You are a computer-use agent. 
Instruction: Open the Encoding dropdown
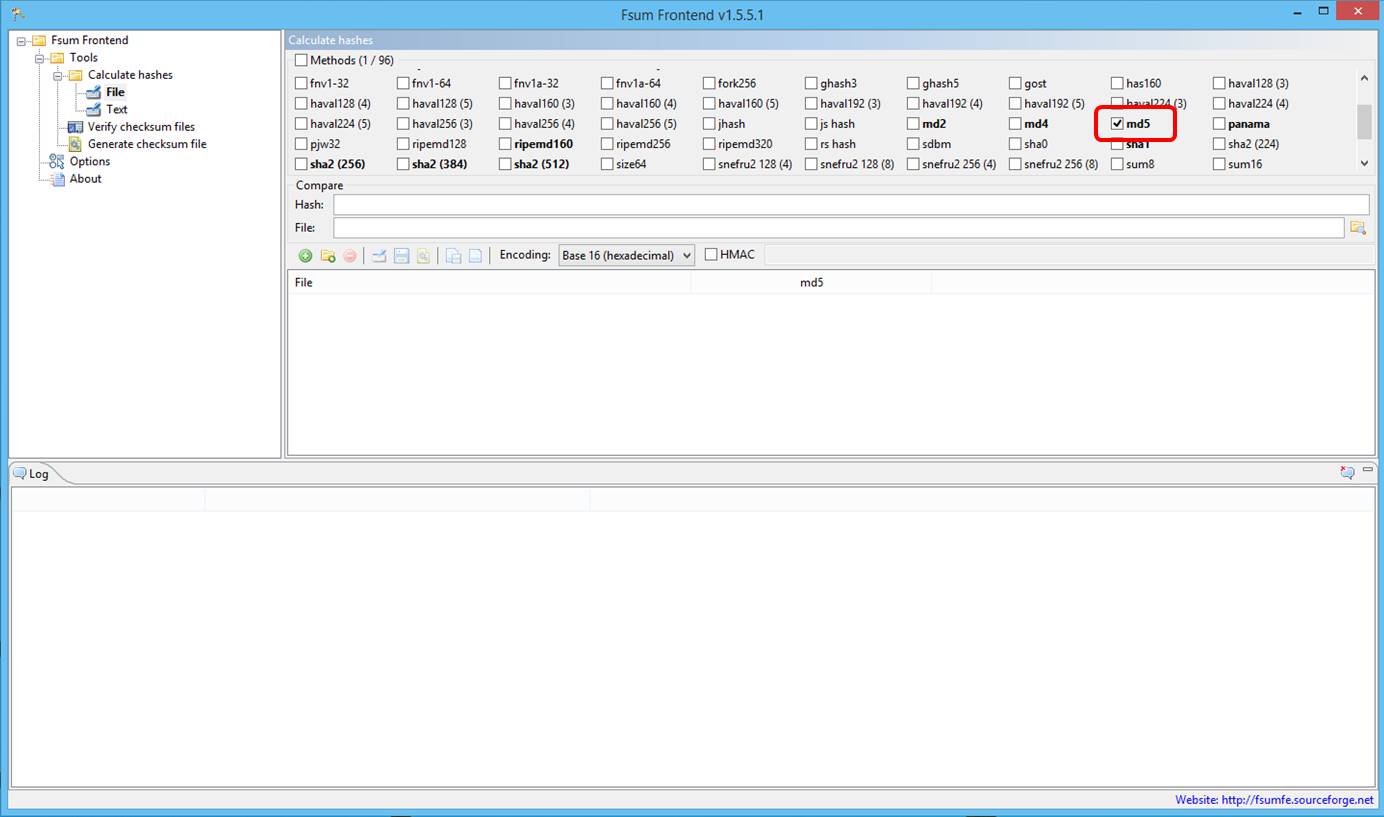[626, 256]
